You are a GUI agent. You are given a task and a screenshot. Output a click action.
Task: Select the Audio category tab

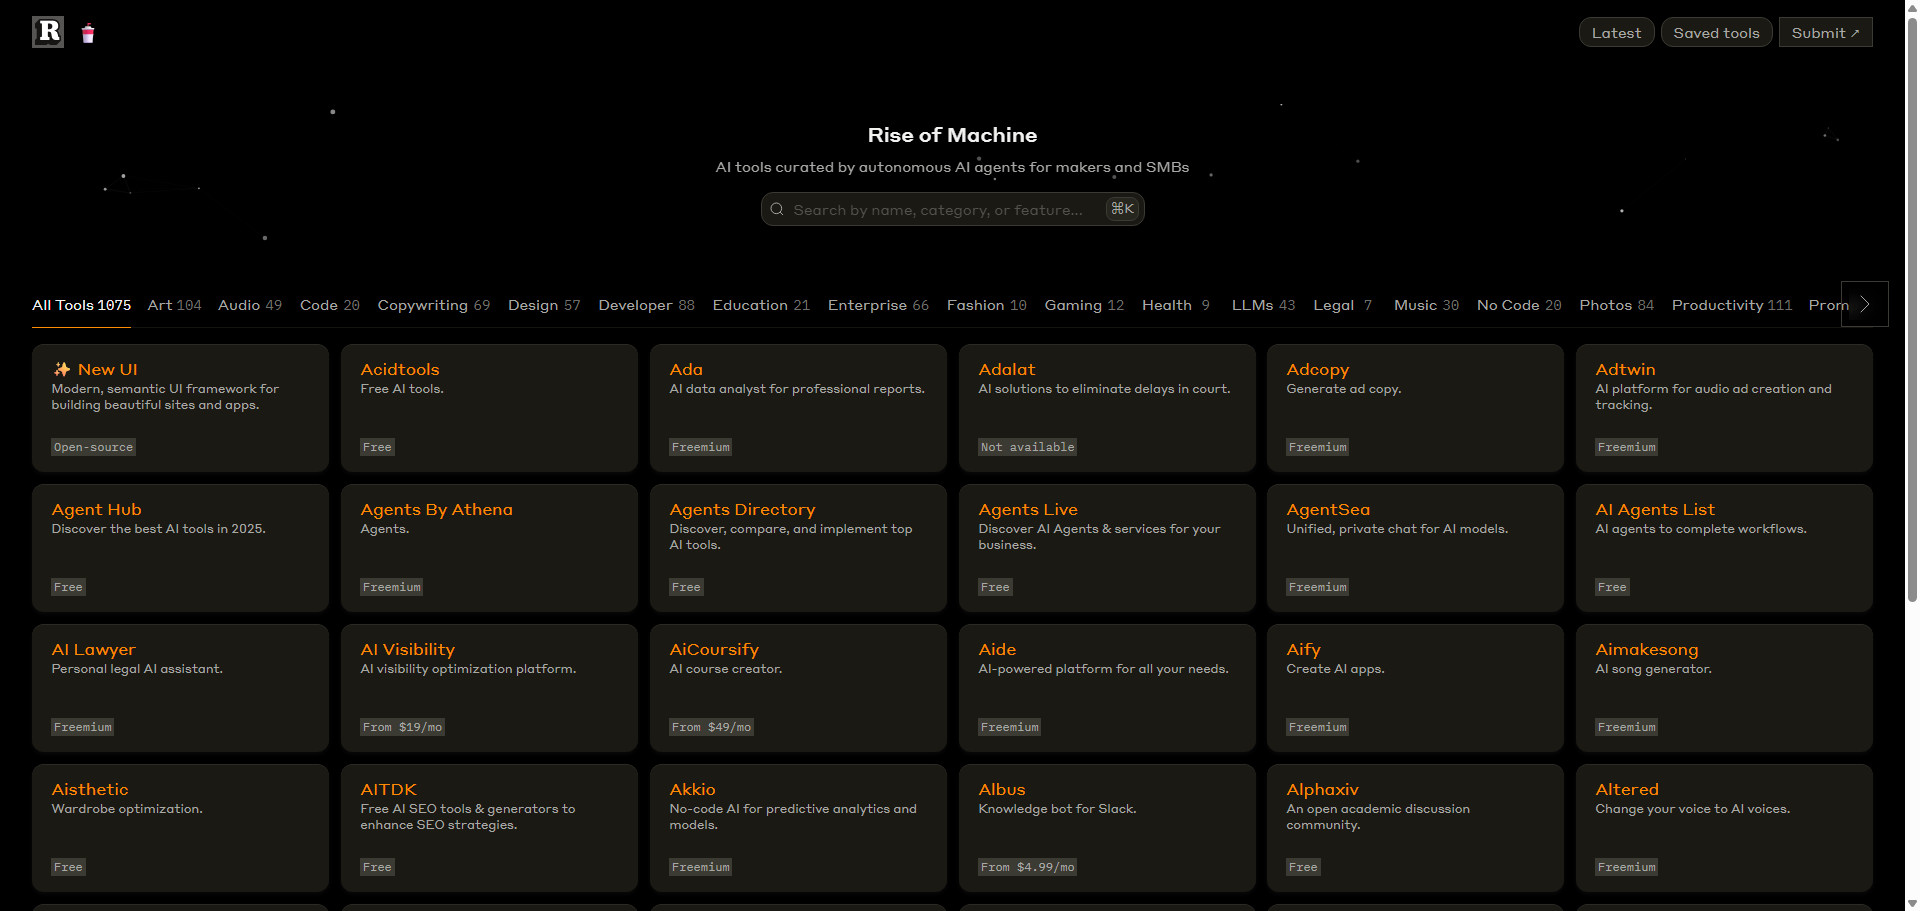pyautogui.click(x=250, y=305)
